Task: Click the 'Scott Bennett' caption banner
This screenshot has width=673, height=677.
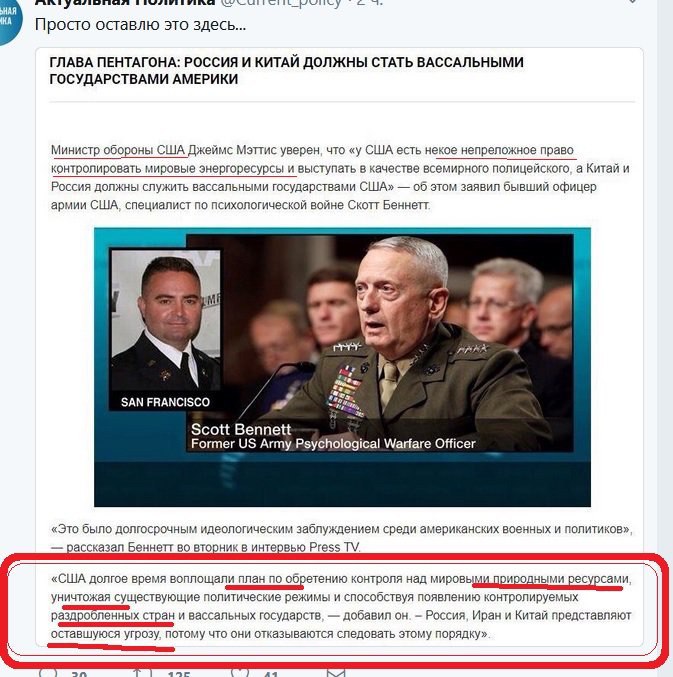Action: (333, 436)
